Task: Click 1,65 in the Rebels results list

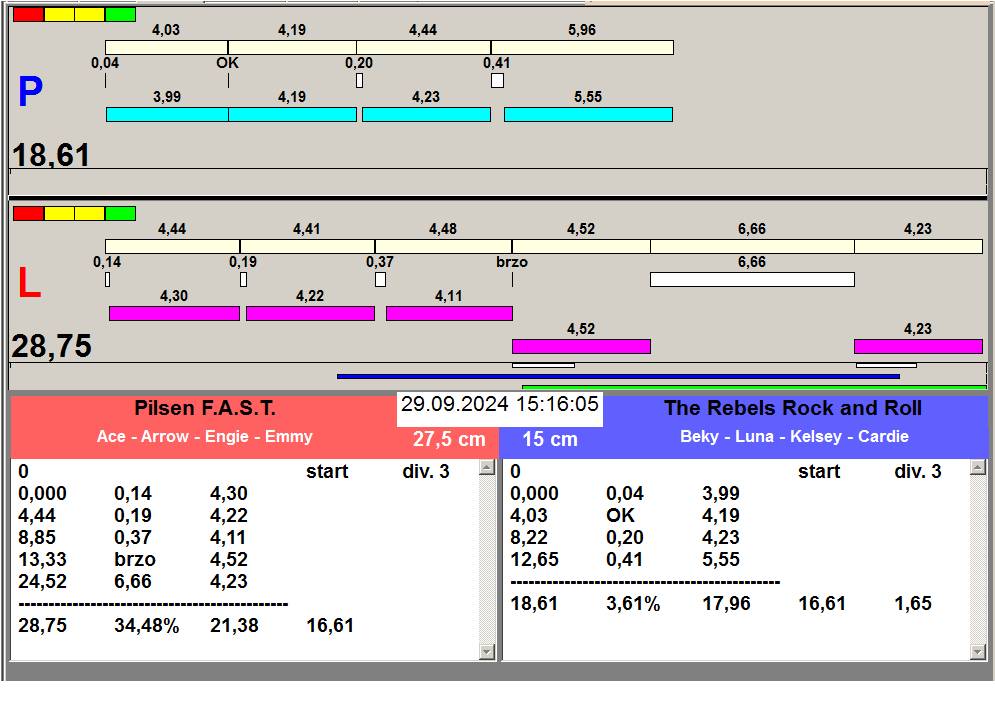Action: coord(913,604)
